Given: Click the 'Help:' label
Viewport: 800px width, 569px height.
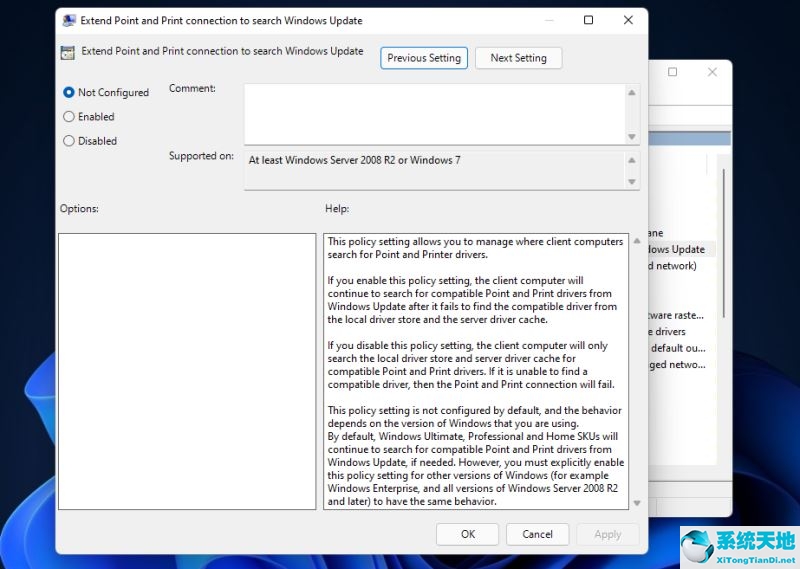Looking at the screenshot, I should [337, 209].
